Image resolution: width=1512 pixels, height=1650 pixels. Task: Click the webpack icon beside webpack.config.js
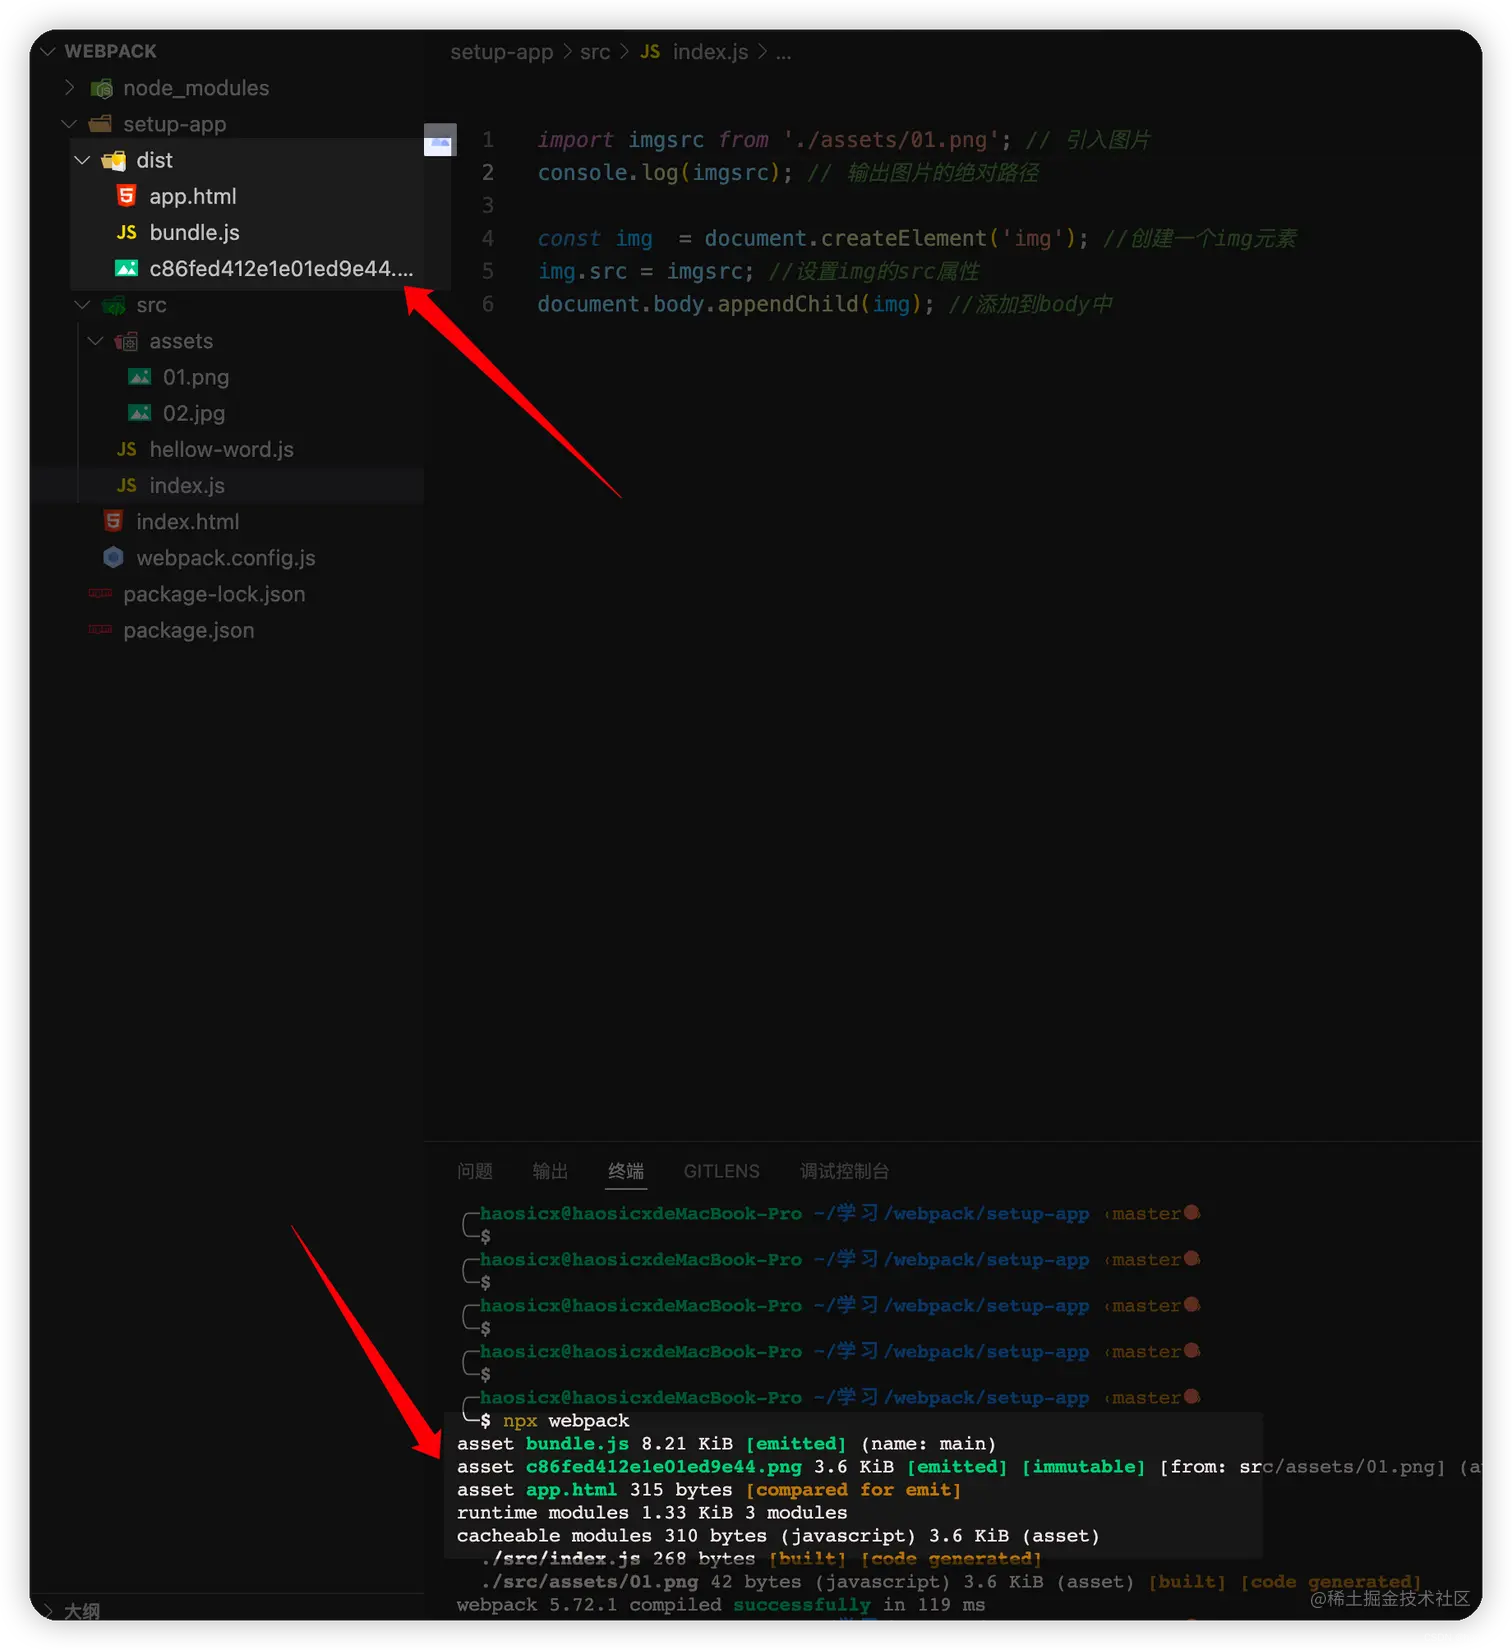click(113, 557)
